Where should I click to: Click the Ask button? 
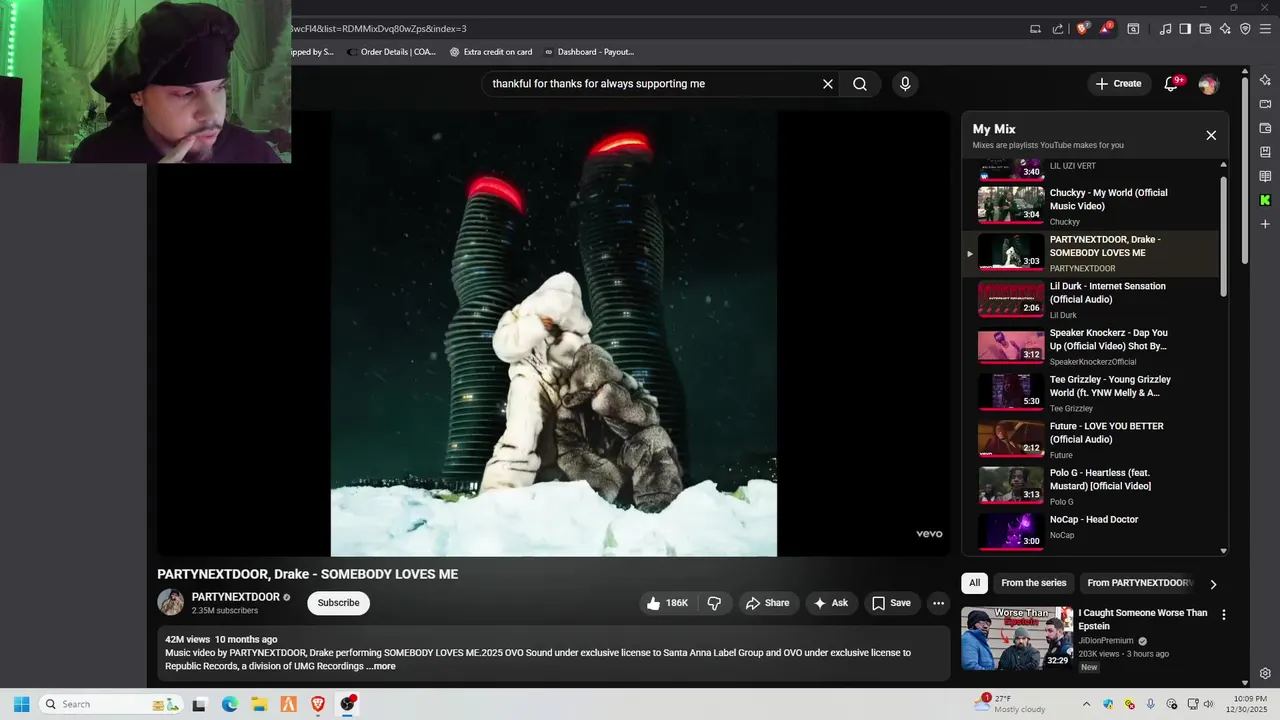coord(831,603)
